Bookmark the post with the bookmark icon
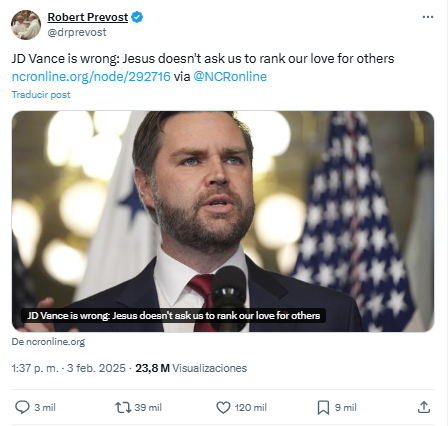 323,407
